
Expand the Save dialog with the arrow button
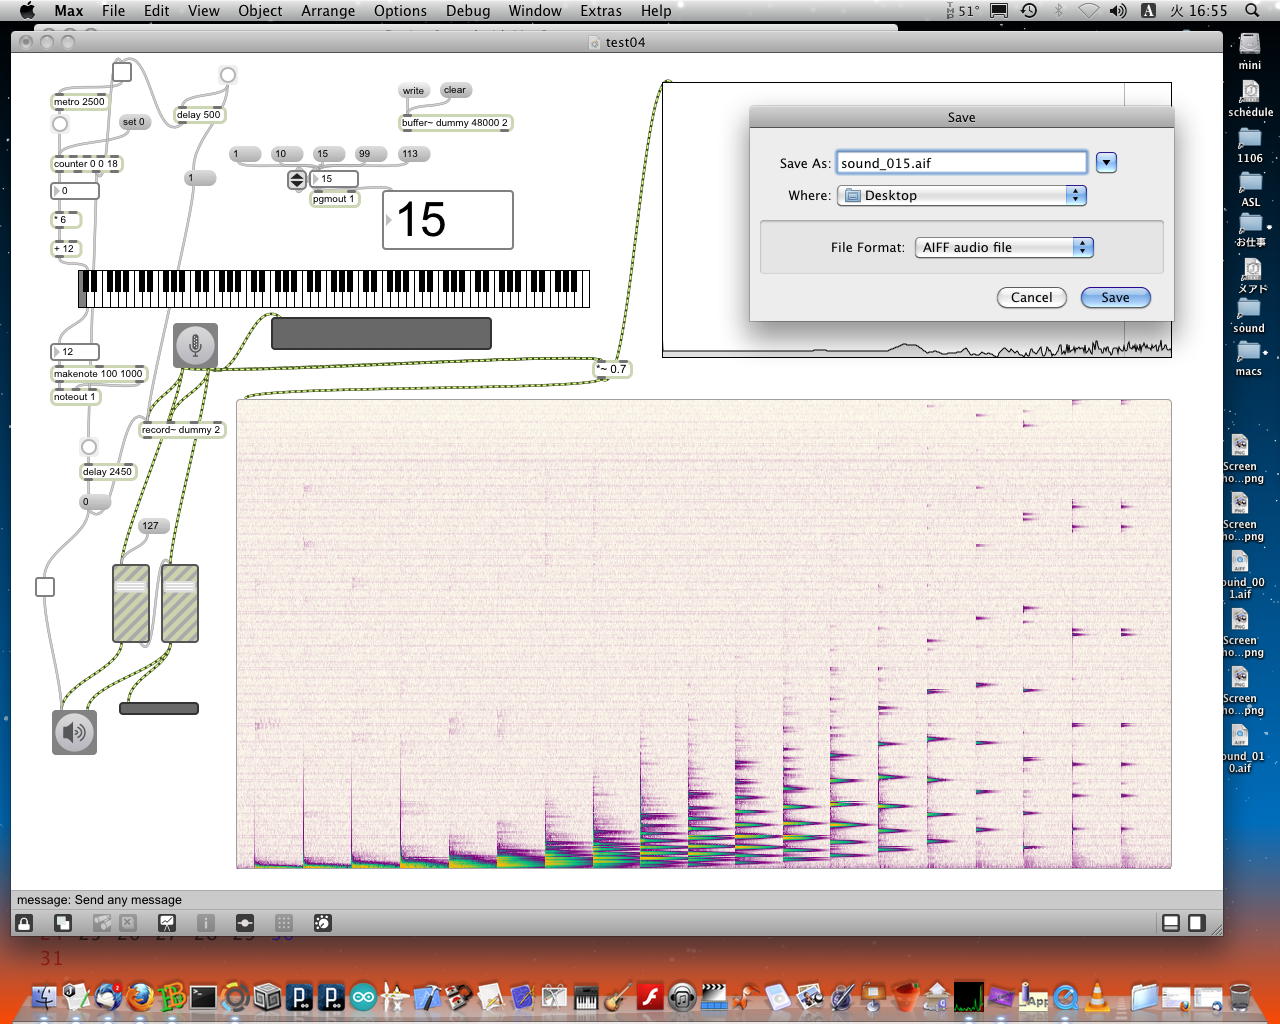[x=1106, y=162]
